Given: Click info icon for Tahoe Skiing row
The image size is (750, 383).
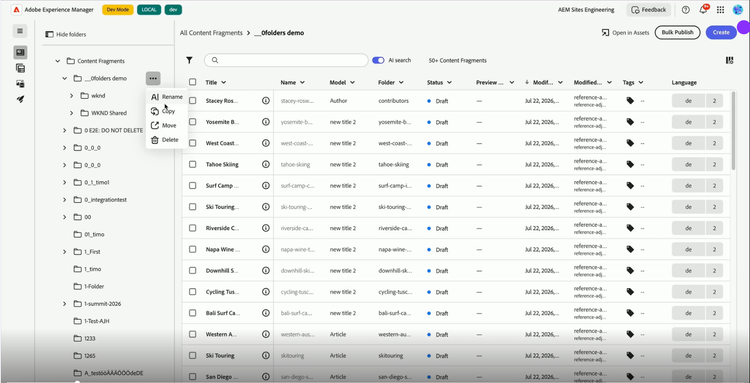Looking at the screenshot, I should point(266,164).
